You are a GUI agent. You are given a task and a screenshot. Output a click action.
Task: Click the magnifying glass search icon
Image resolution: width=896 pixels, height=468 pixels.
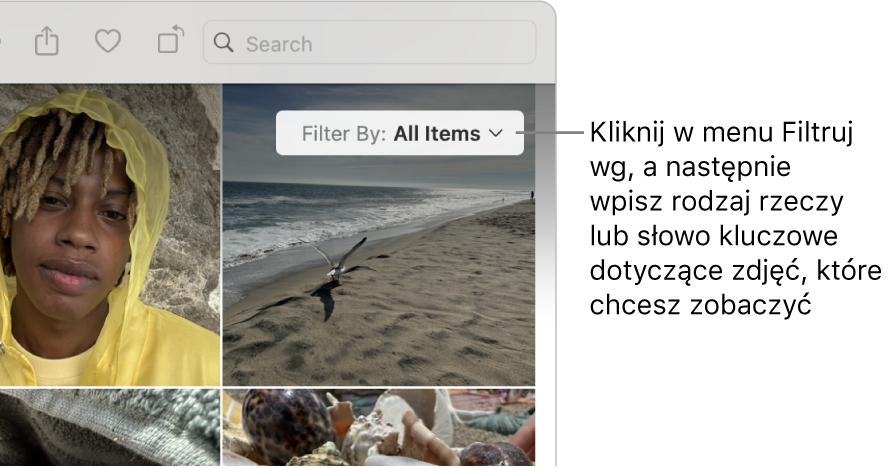point(223,42)
